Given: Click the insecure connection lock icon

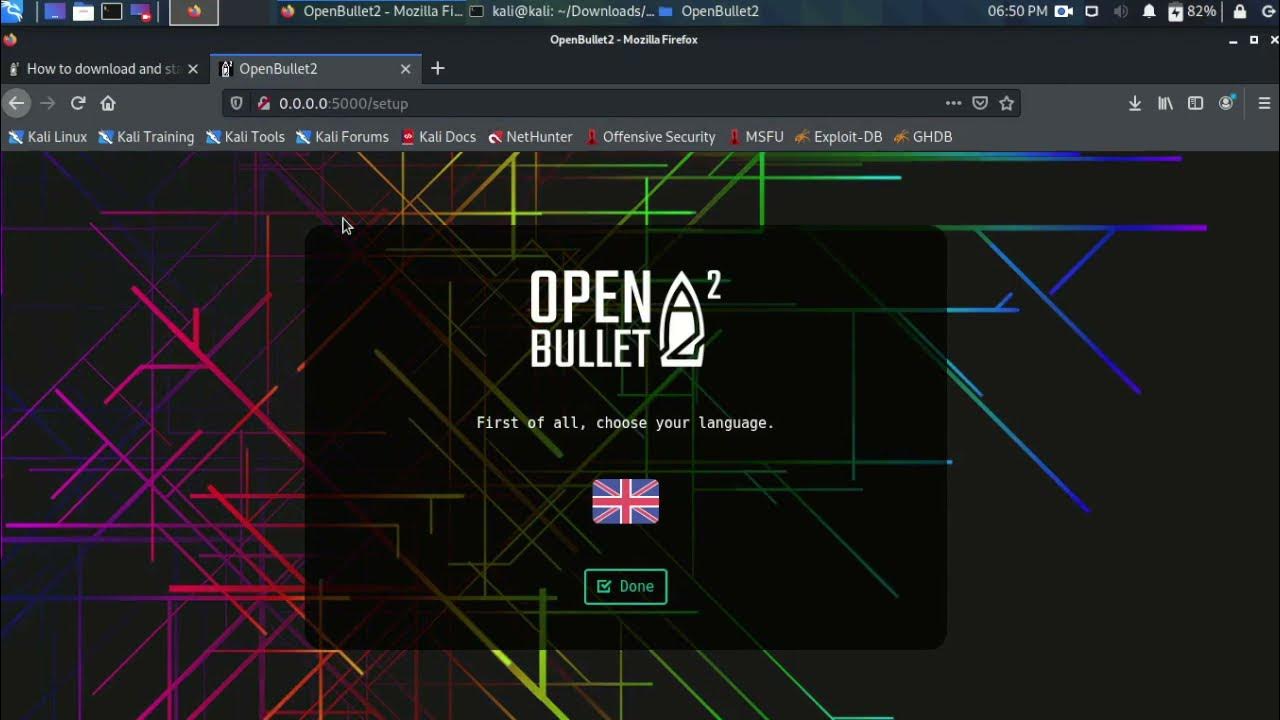Looking at the screenshot, I should click(263, 103).
